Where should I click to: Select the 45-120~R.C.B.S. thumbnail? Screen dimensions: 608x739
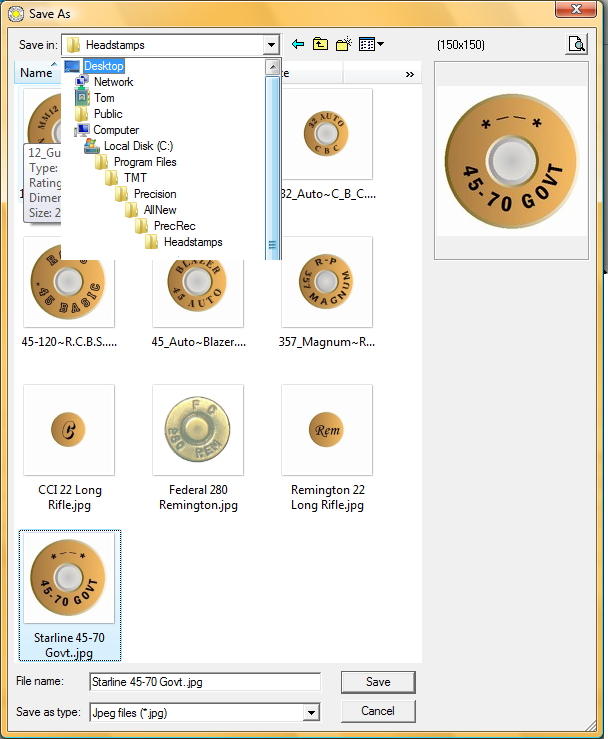tap(69, 282)
